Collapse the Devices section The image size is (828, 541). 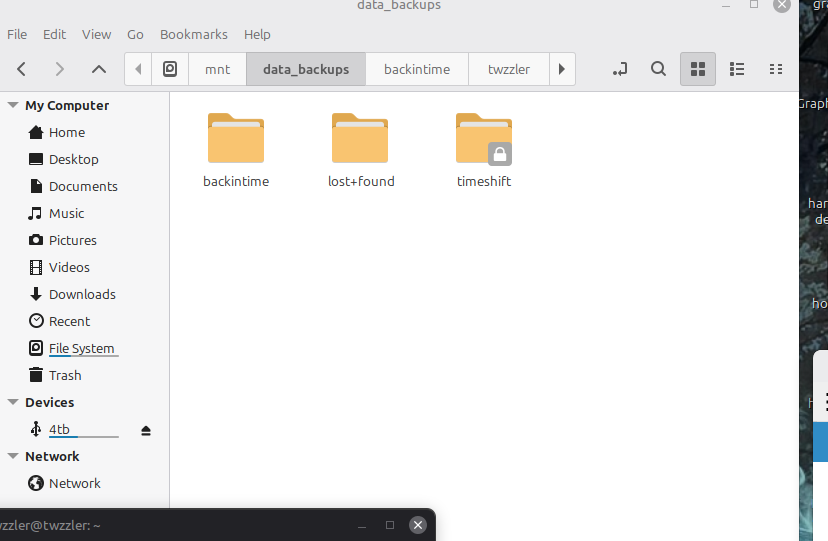coord(13,402)
